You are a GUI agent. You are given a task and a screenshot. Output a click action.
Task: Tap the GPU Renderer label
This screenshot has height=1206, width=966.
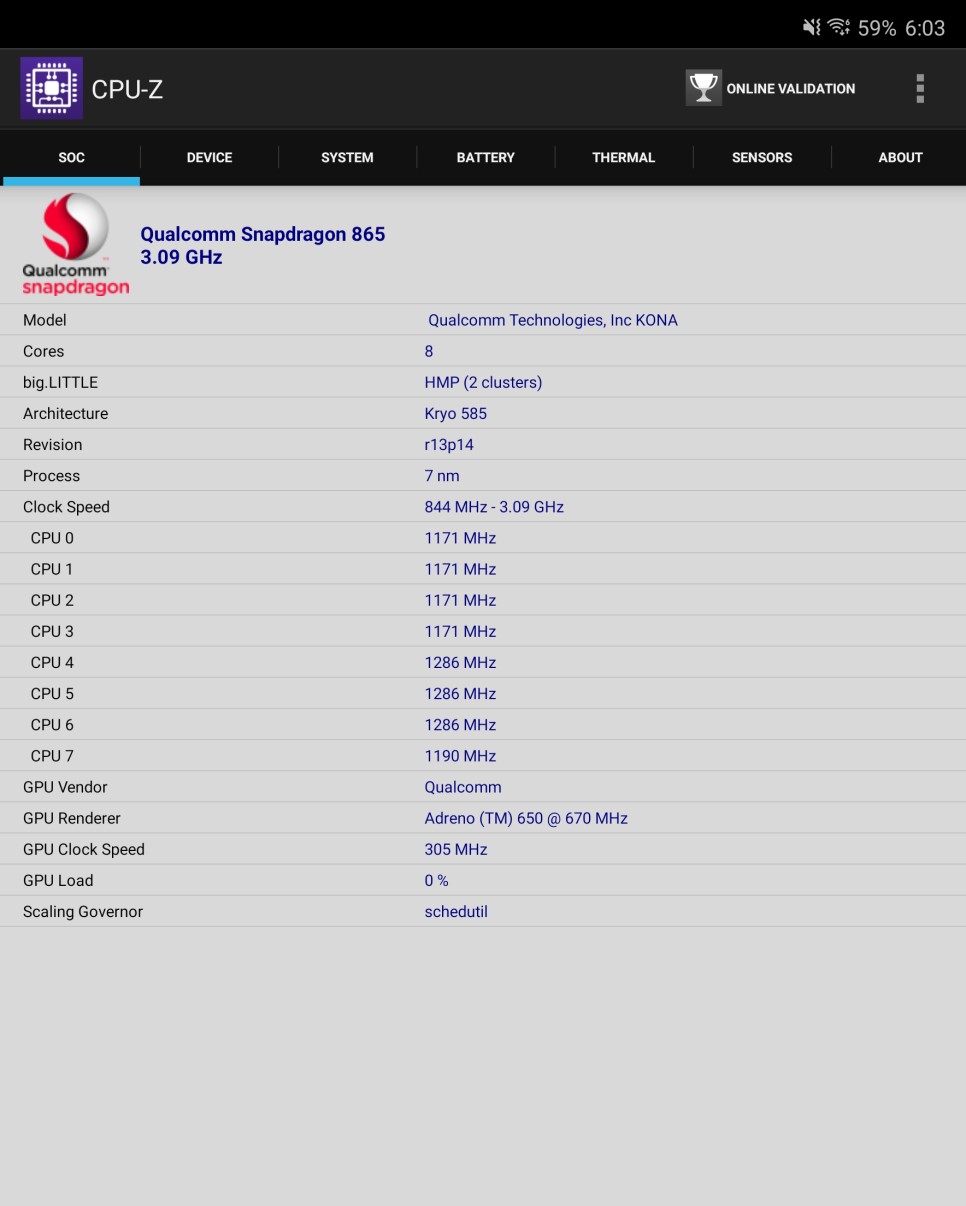click(x=72, y=818)
